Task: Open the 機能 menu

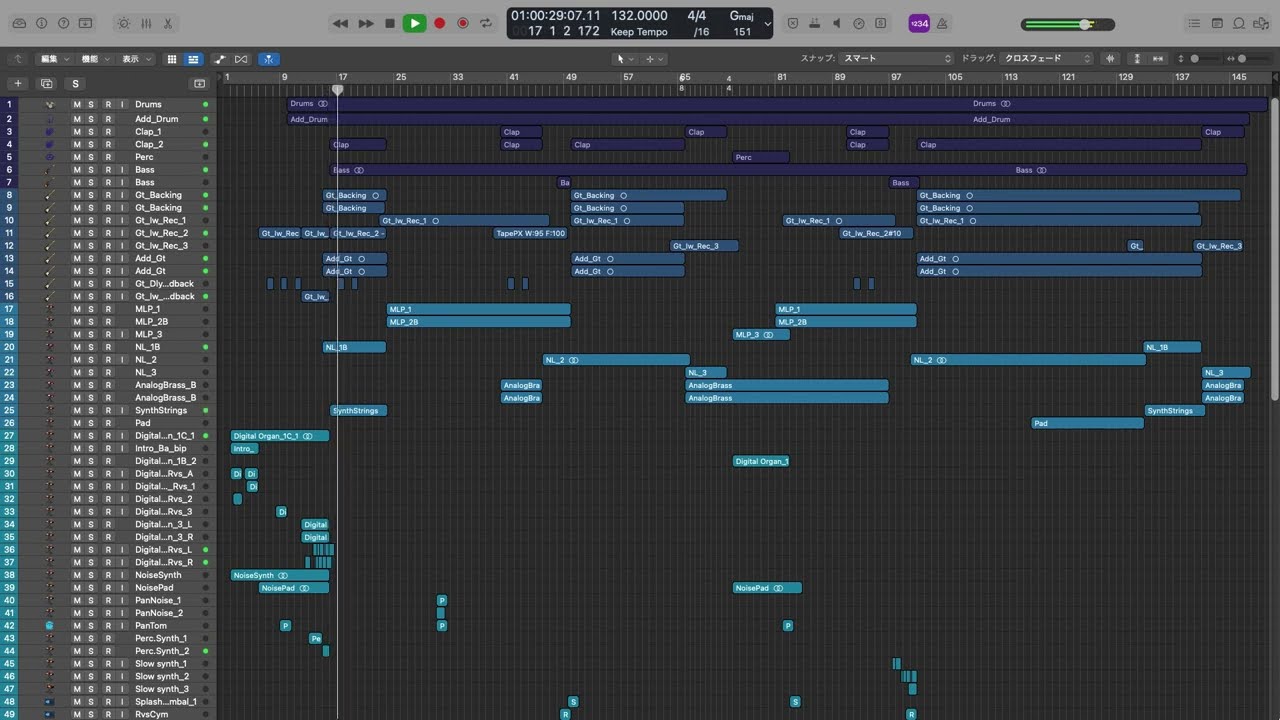Action: (x=95, y=59)
